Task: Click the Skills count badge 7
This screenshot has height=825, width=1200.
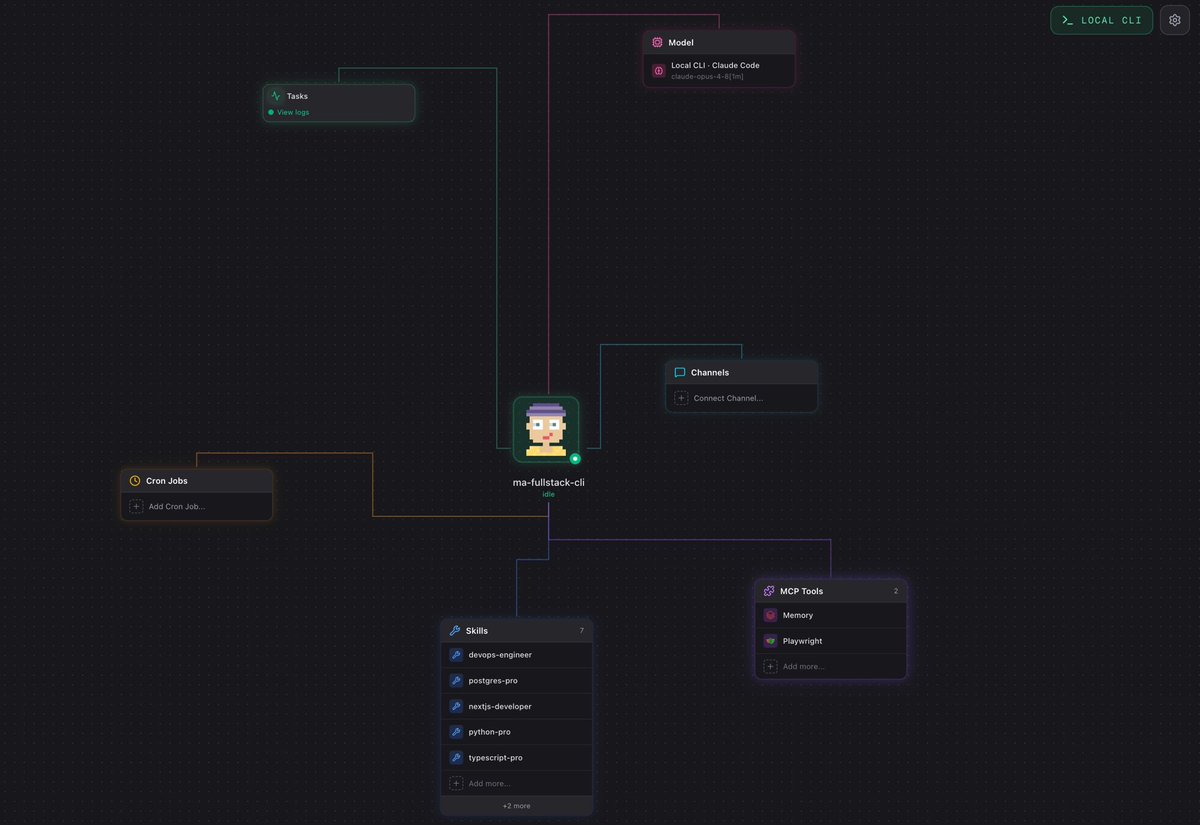Action: click(x=581, y=630)
